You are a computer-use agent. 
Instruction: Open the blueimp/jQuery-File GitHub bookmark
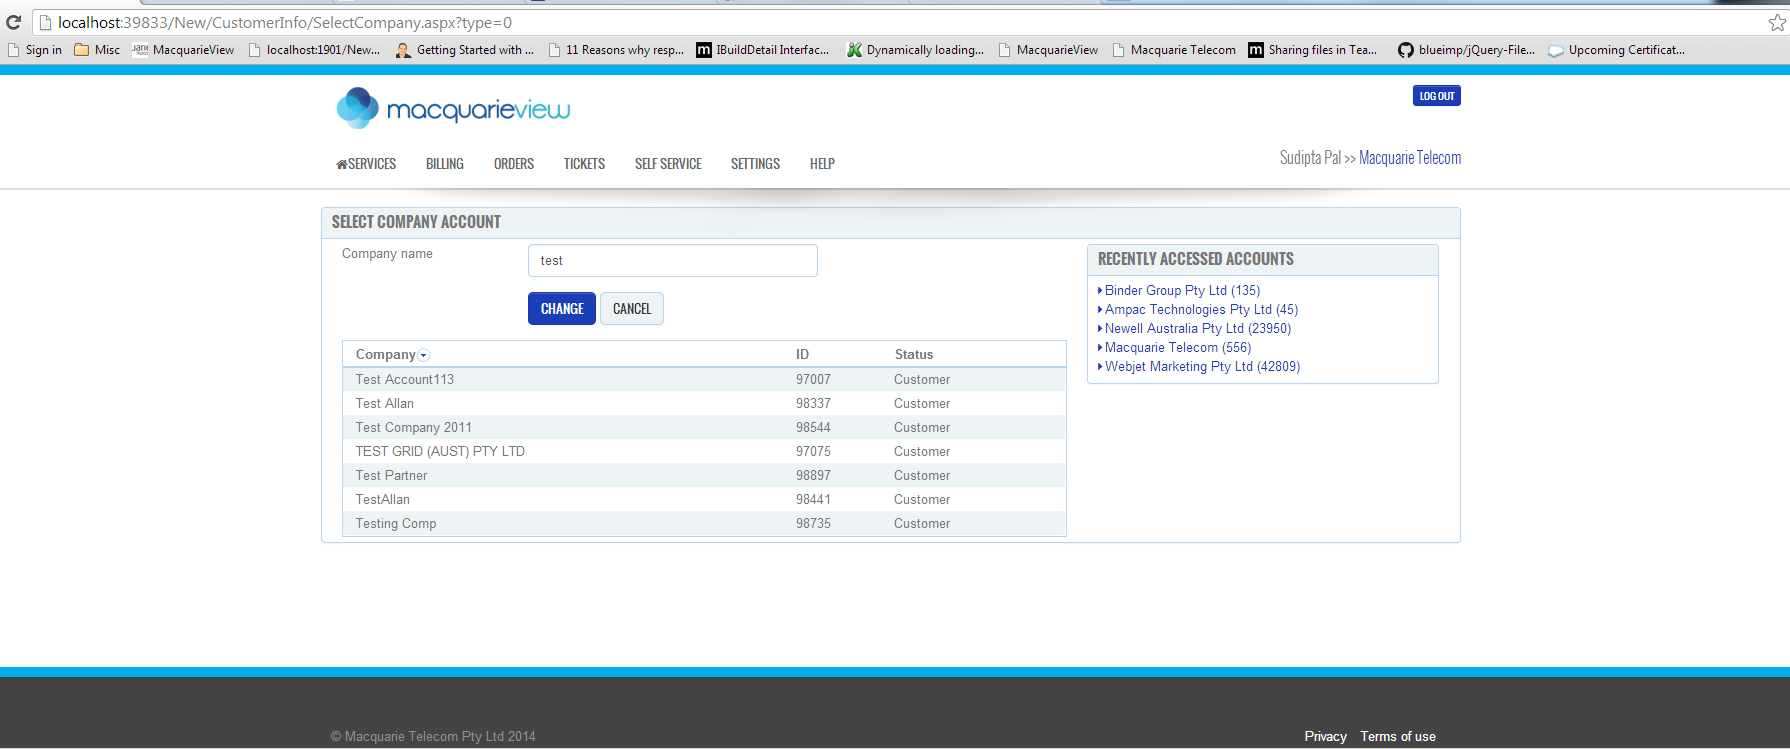point(1466,50)
